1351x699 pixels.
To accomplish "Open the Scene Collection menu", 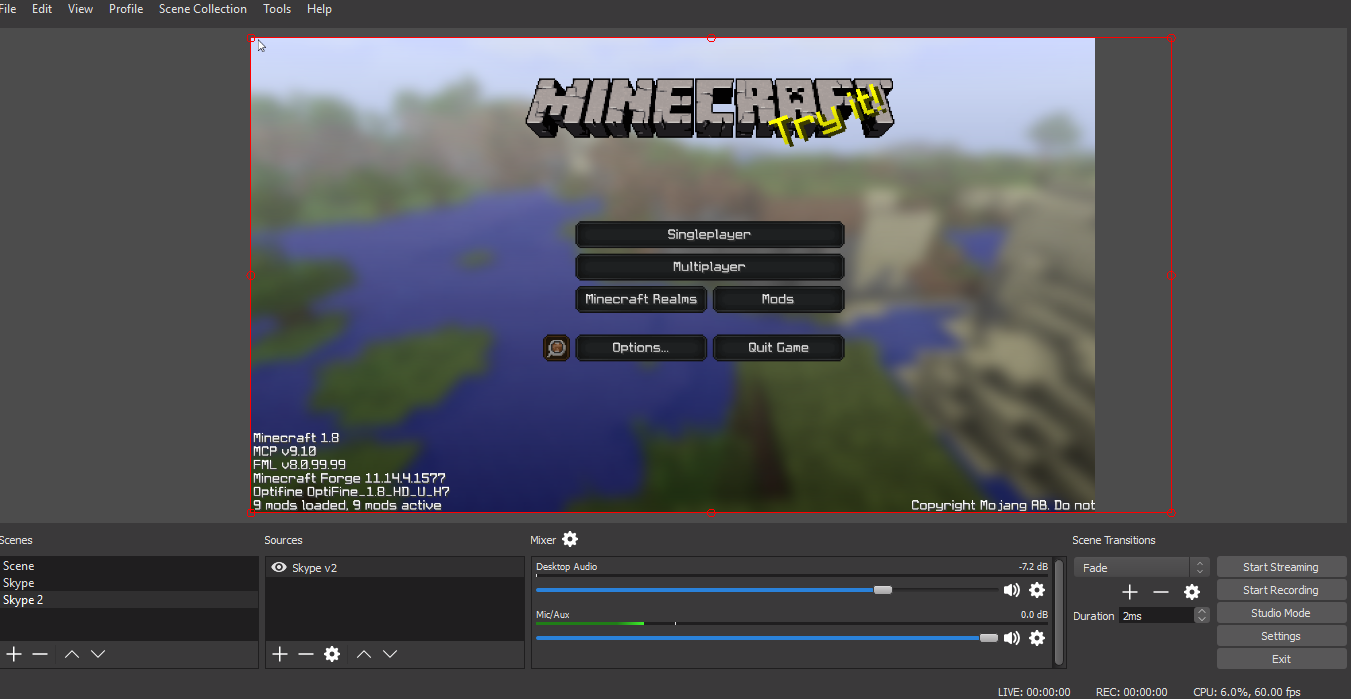I will point(203,9).
